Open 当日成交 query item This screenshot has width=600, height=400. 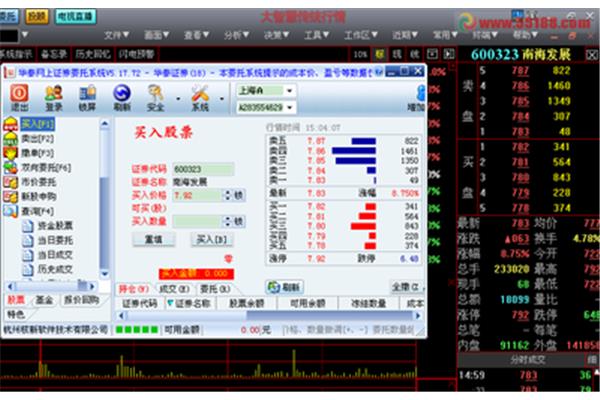[x=55, y=255]
